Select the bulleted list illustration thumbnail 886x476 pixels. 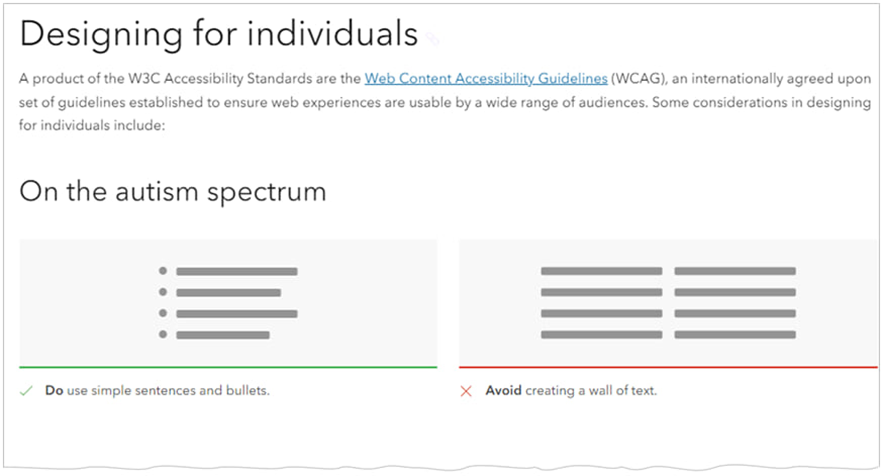click(x=228, y=303)
